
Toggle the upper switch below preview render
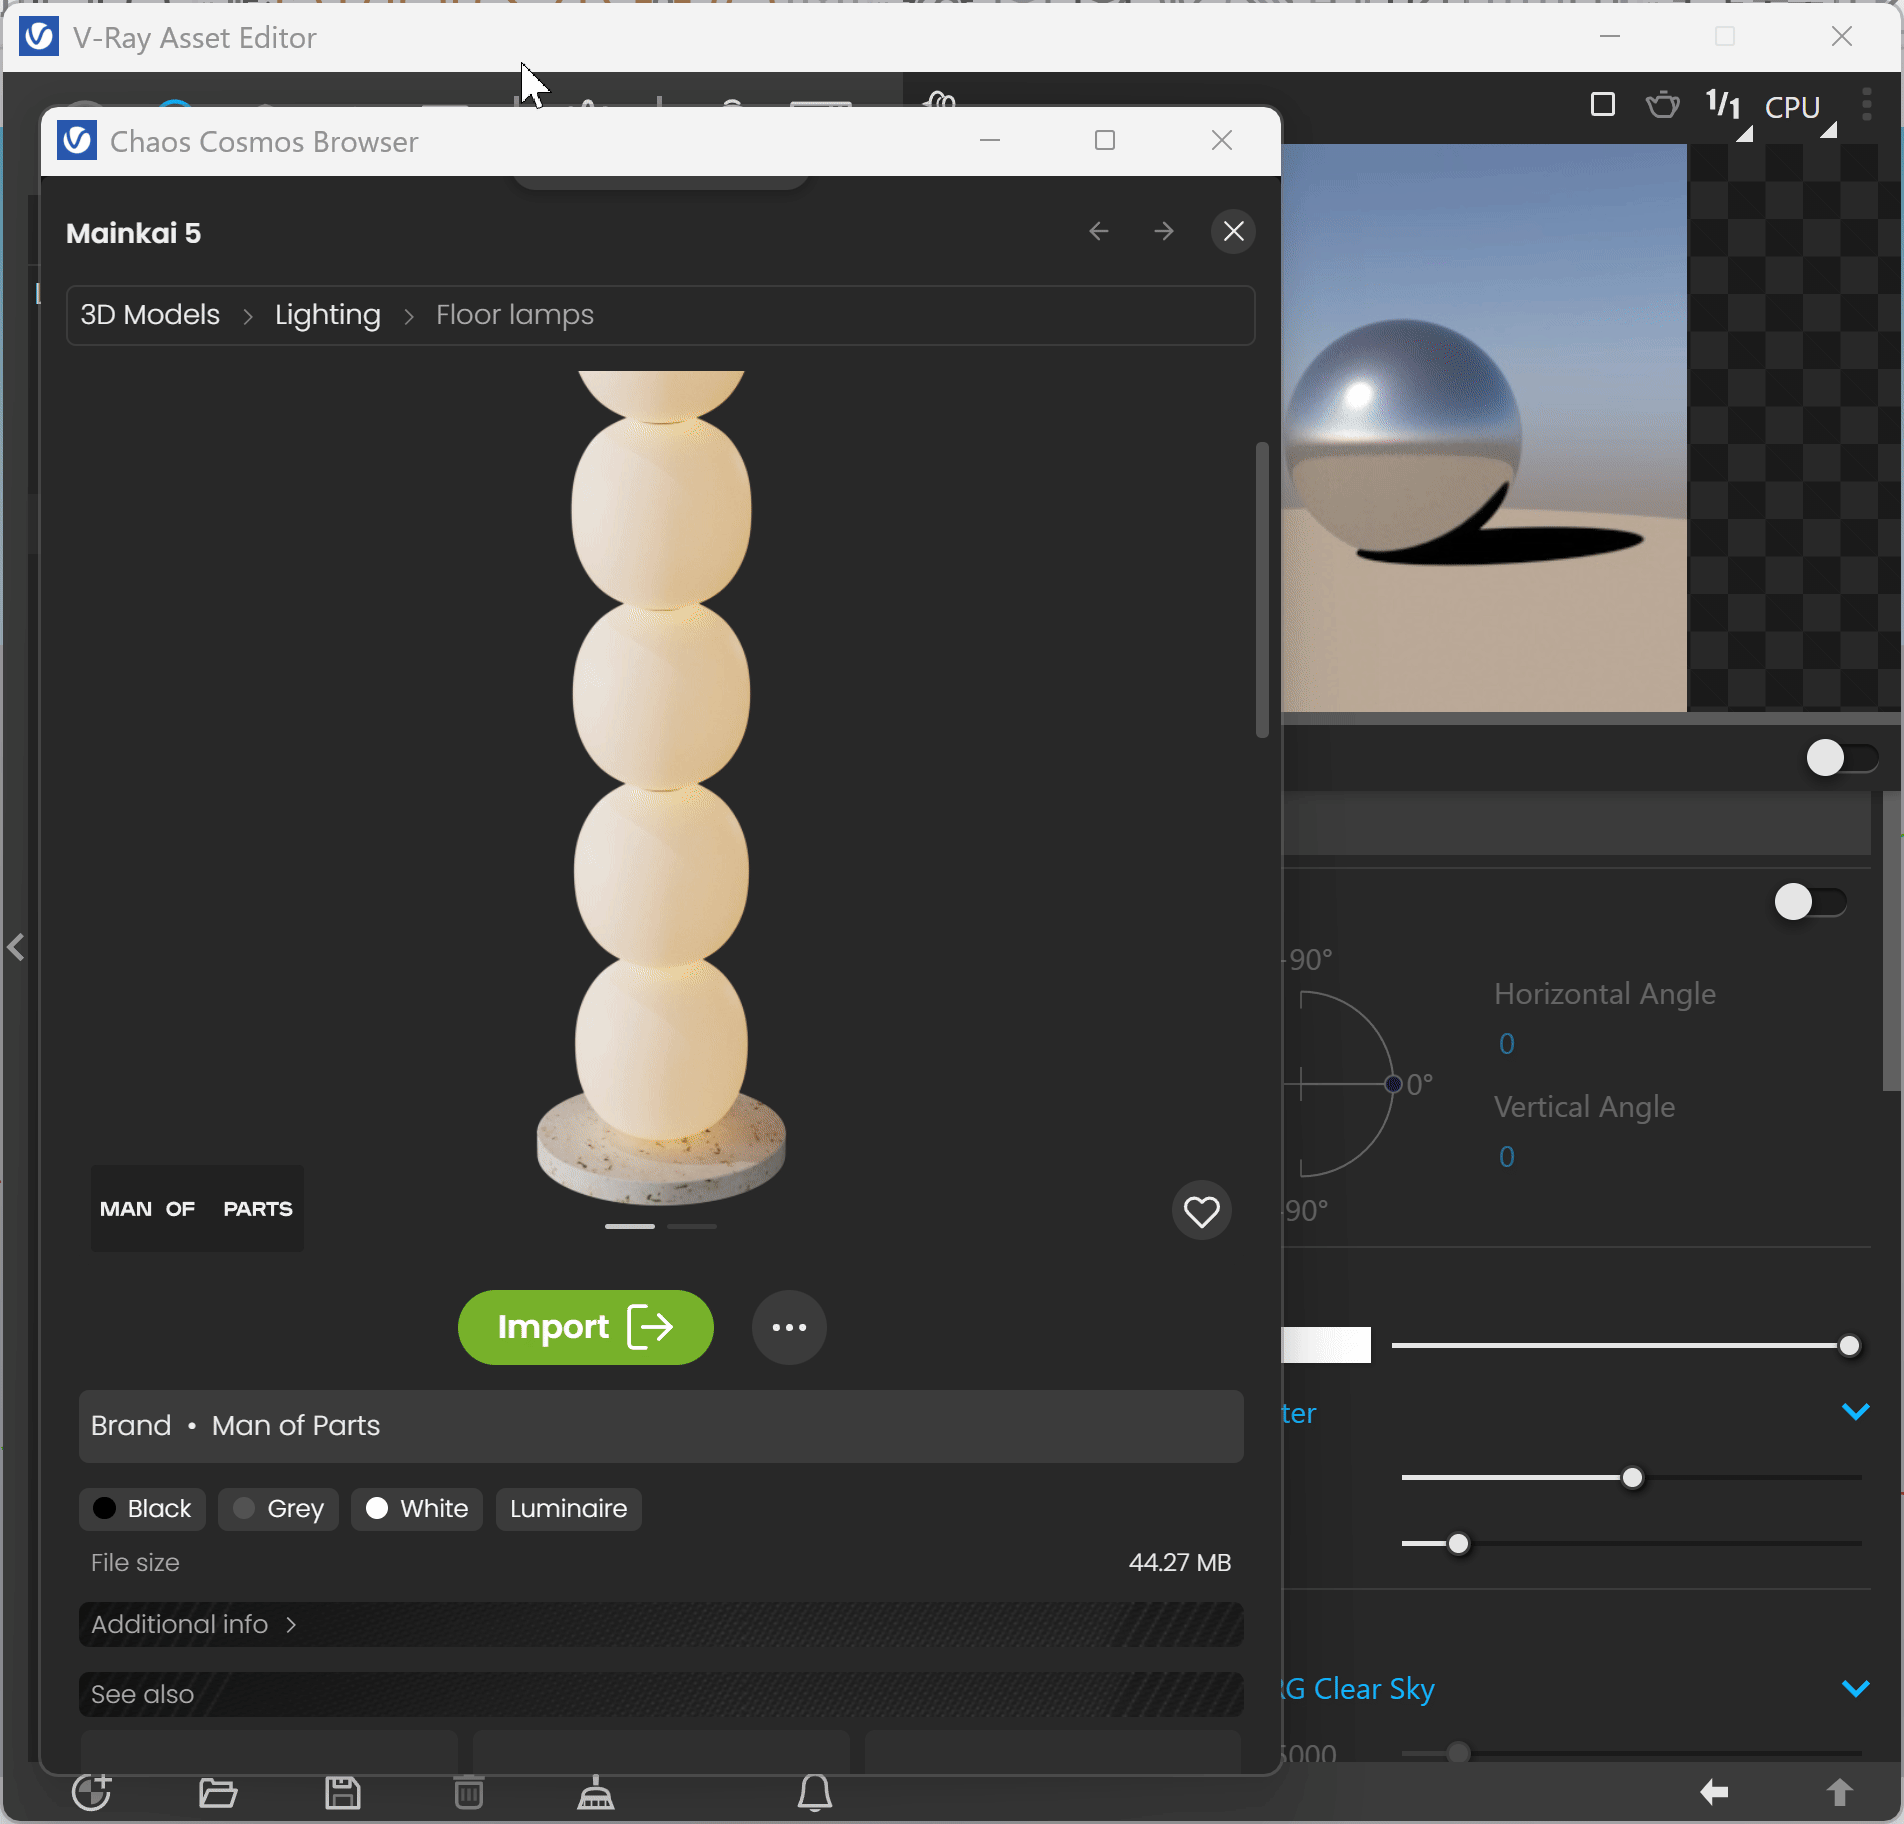point(1842,758)
